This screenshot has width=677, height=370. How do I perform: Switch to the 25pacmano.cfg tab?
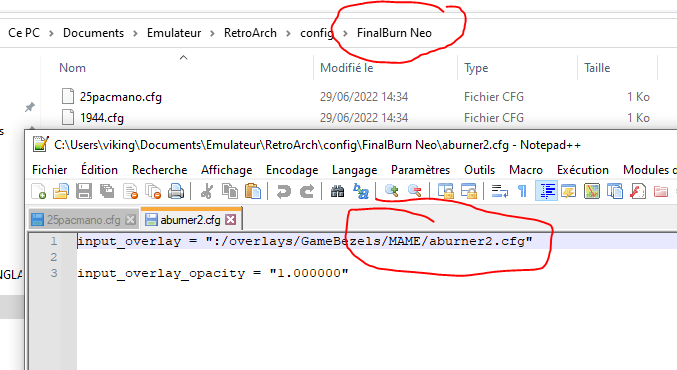point(83,220)
